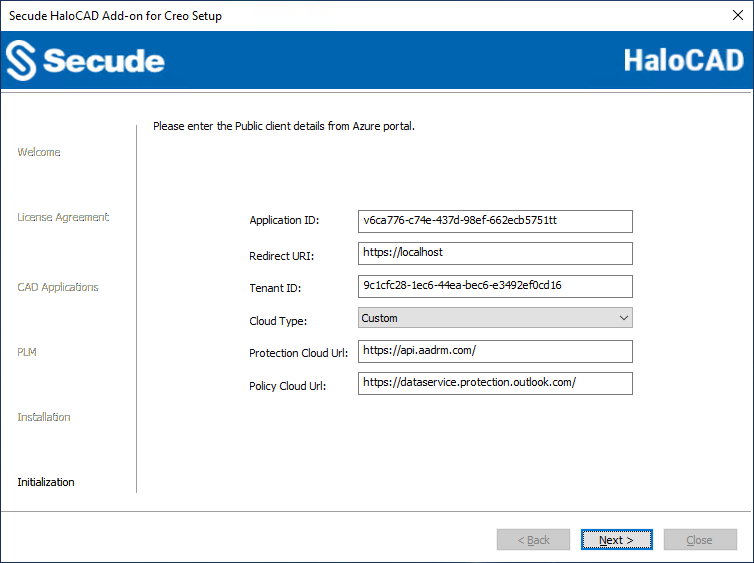Close the setup window with title bar X
Viewport: 754px width, 563px height.
pos(737,16)
